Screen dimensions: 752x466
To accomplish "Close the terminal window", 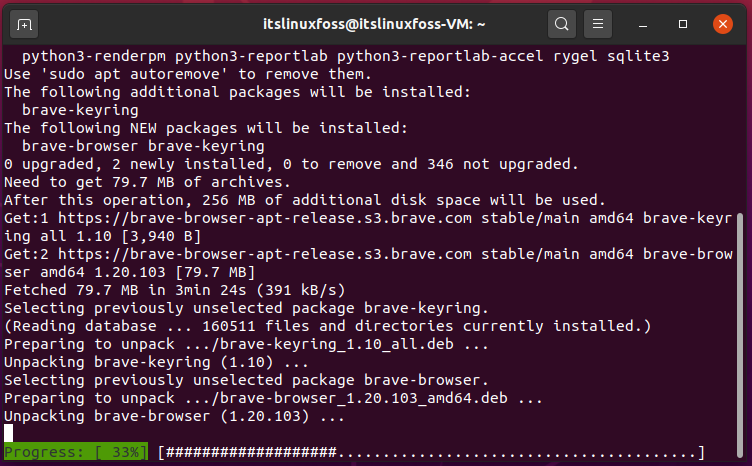I will tap(722, 24).
